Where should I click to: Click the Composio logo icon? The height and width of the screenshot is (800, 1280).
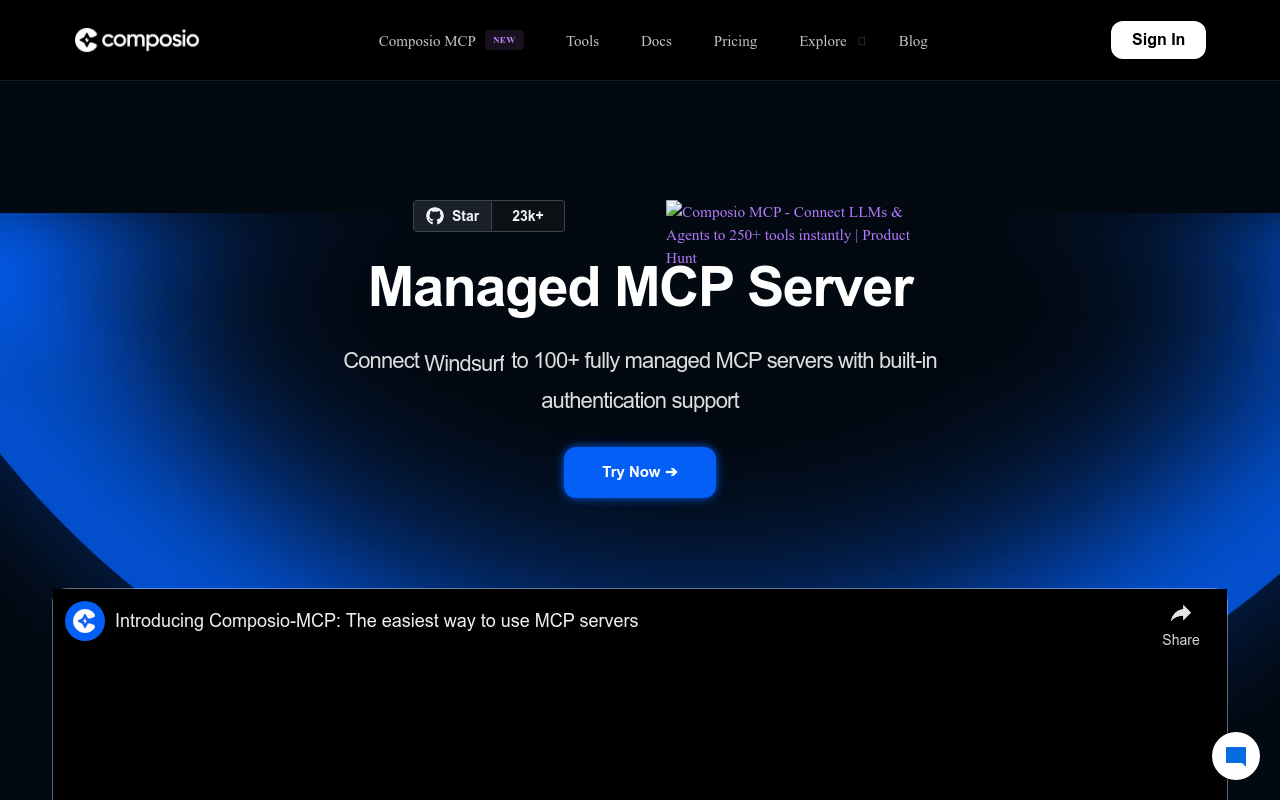(x=86, y=40)
